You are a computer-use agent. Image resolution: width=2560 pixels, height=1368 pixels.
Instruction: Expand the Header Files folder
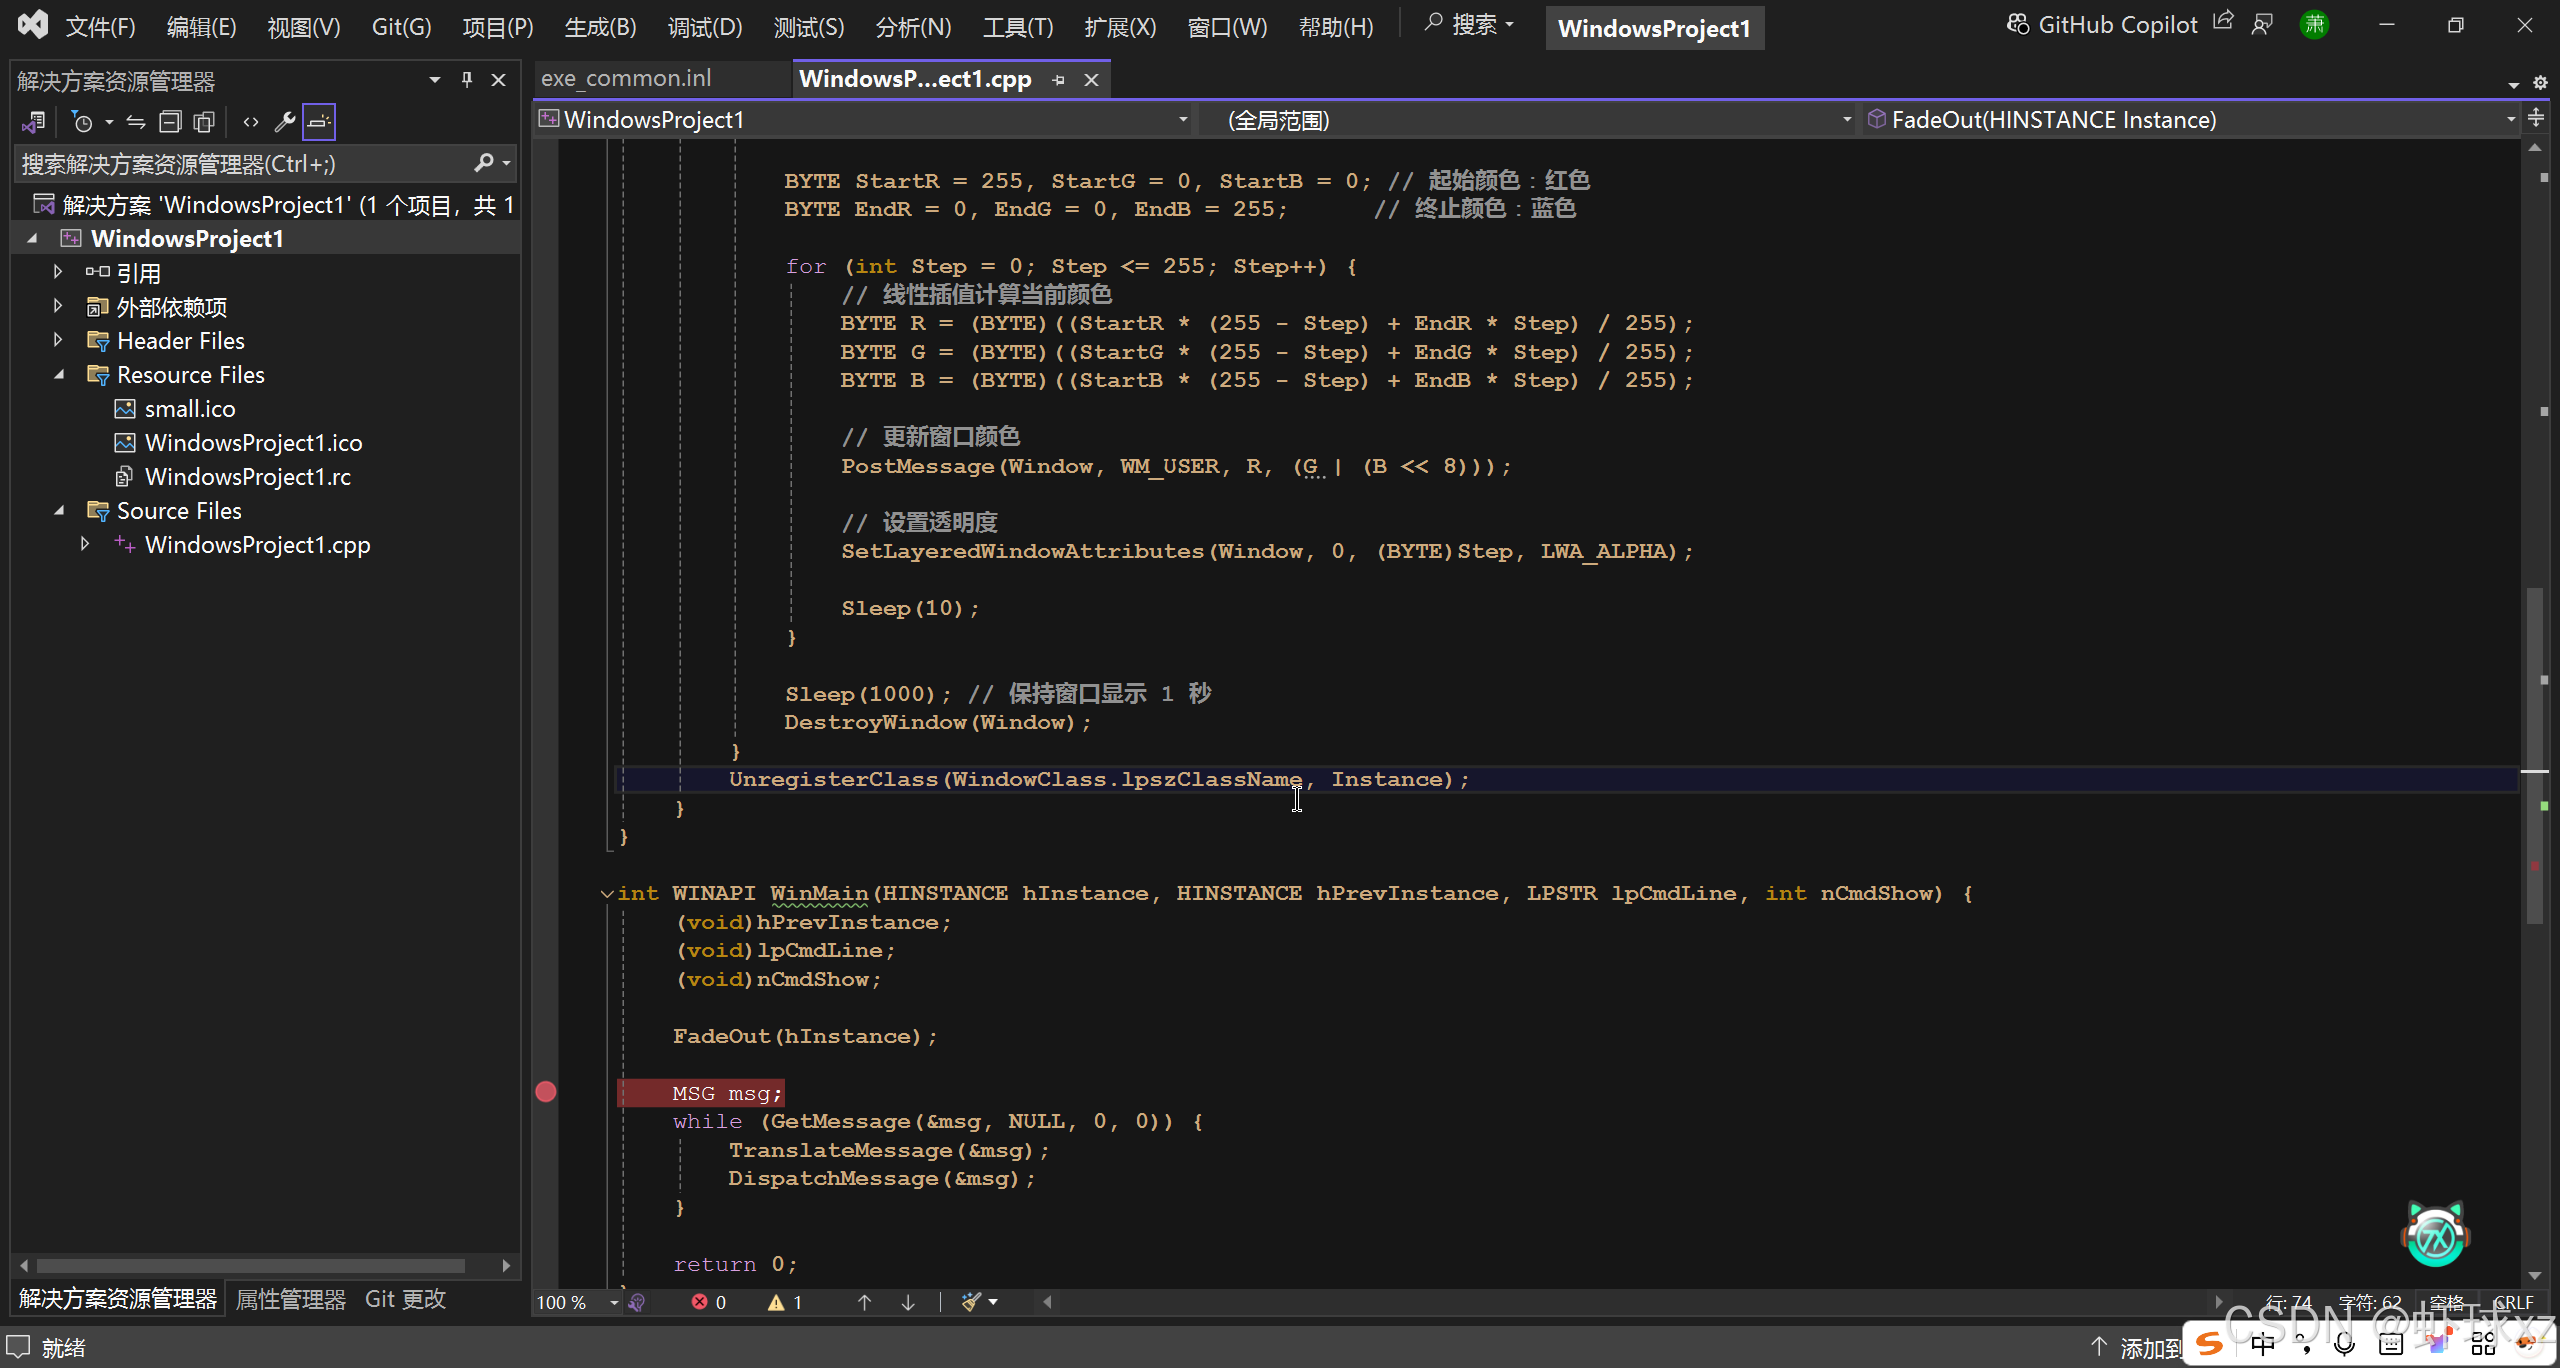59,341
